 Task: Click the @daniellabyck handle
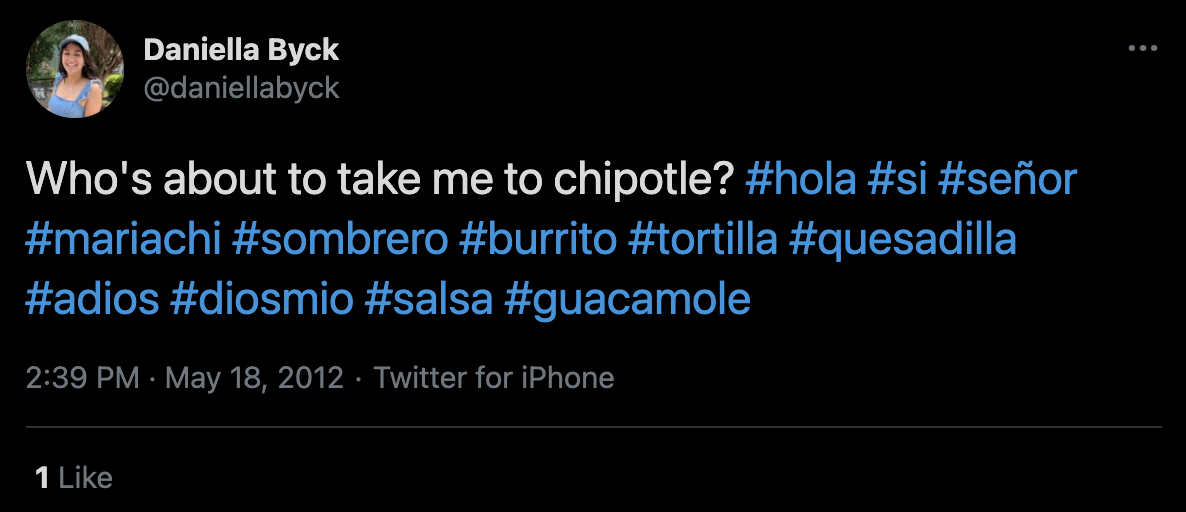click(x=241, y=88)
